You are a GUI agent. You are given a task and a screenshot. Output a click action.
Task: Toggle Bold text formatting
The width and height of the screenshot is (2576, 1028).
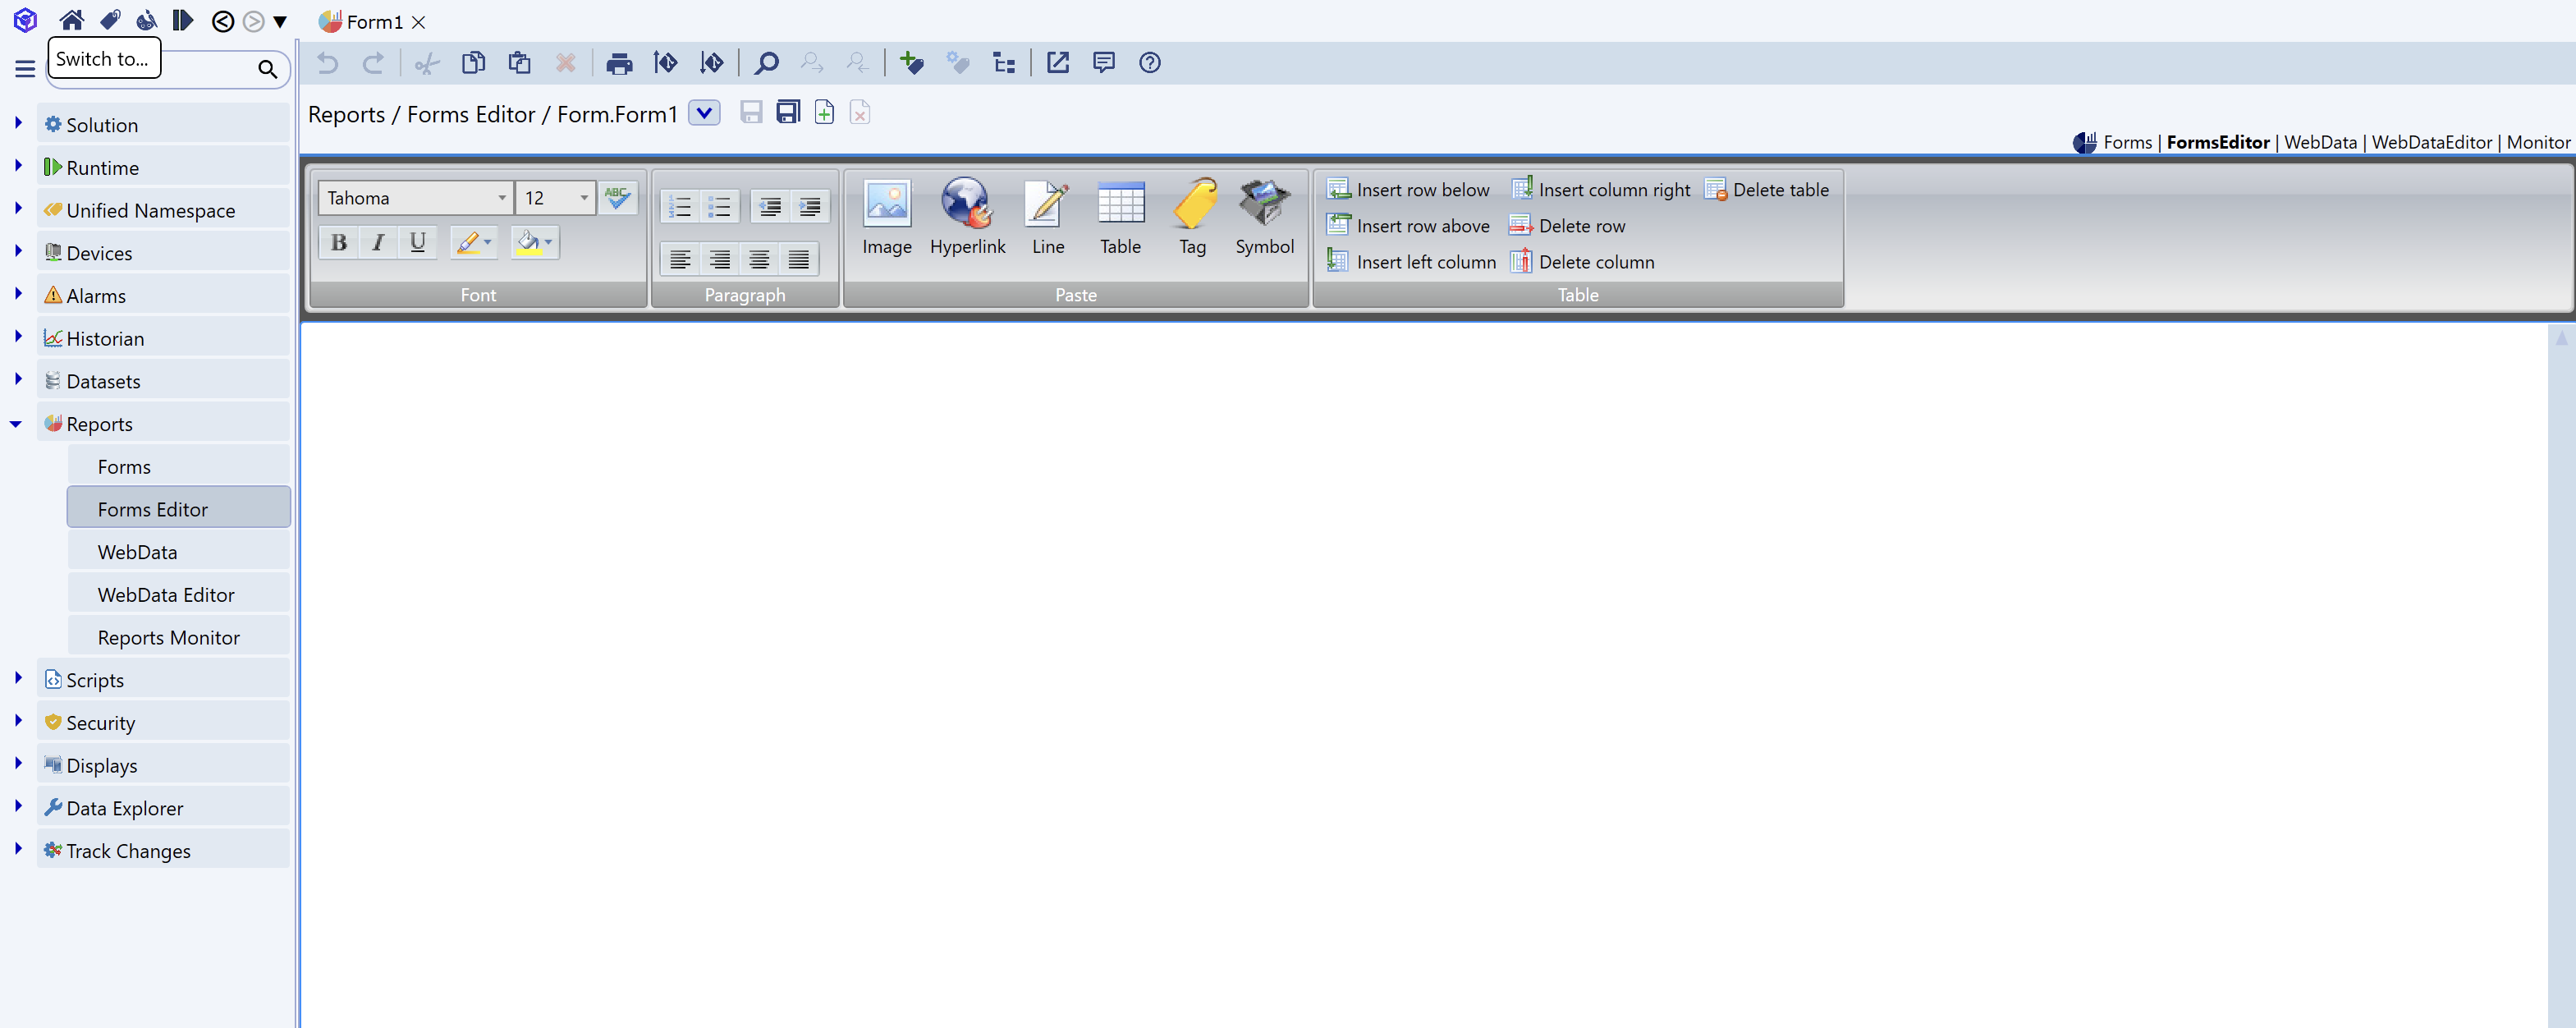pyautogui.click(x=339, y=242)
